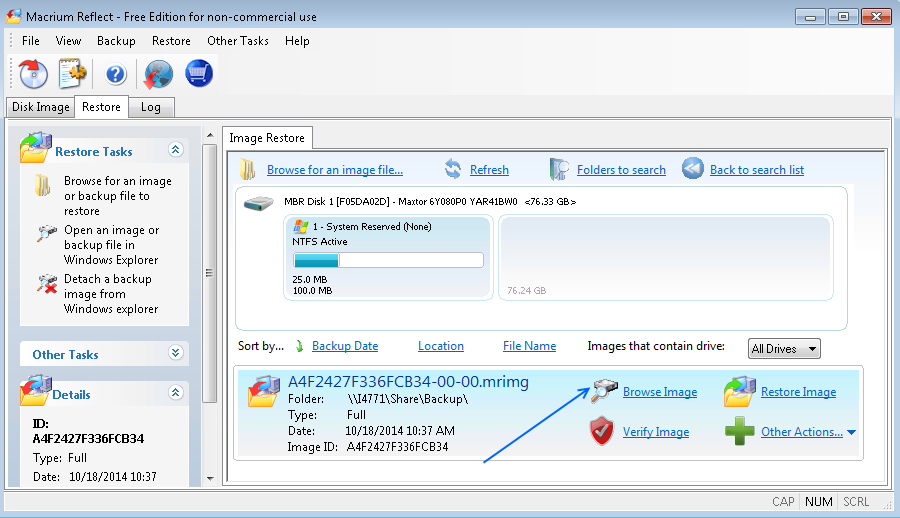Click the Restore Image folder icon

coord(739,391)
